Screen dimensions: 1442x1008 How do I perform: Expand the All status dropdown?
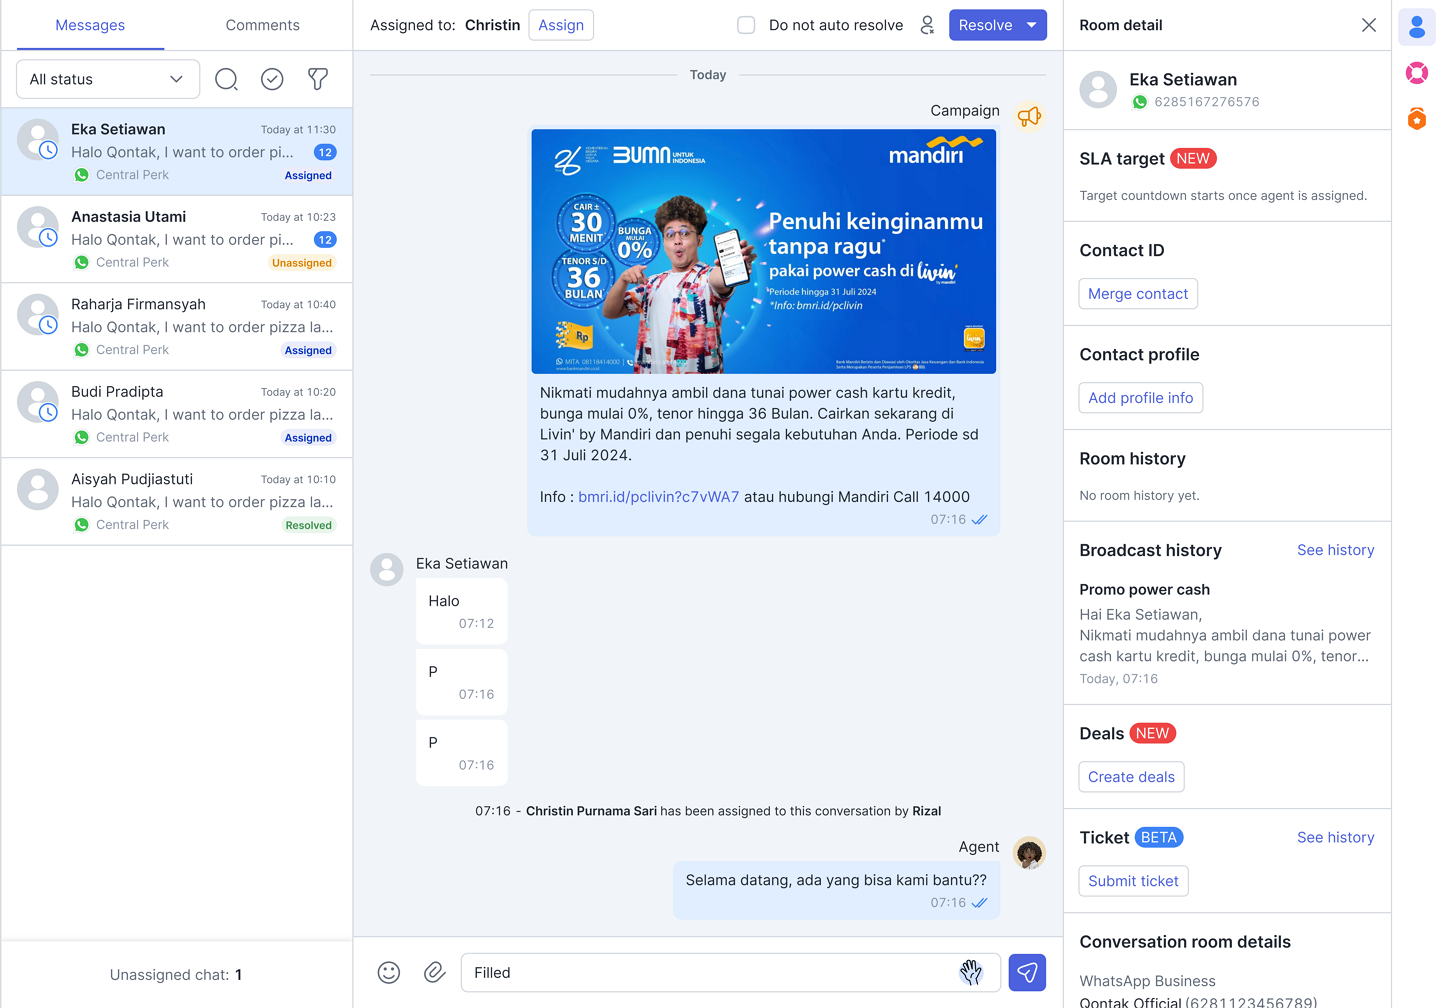tap(108, 79)
